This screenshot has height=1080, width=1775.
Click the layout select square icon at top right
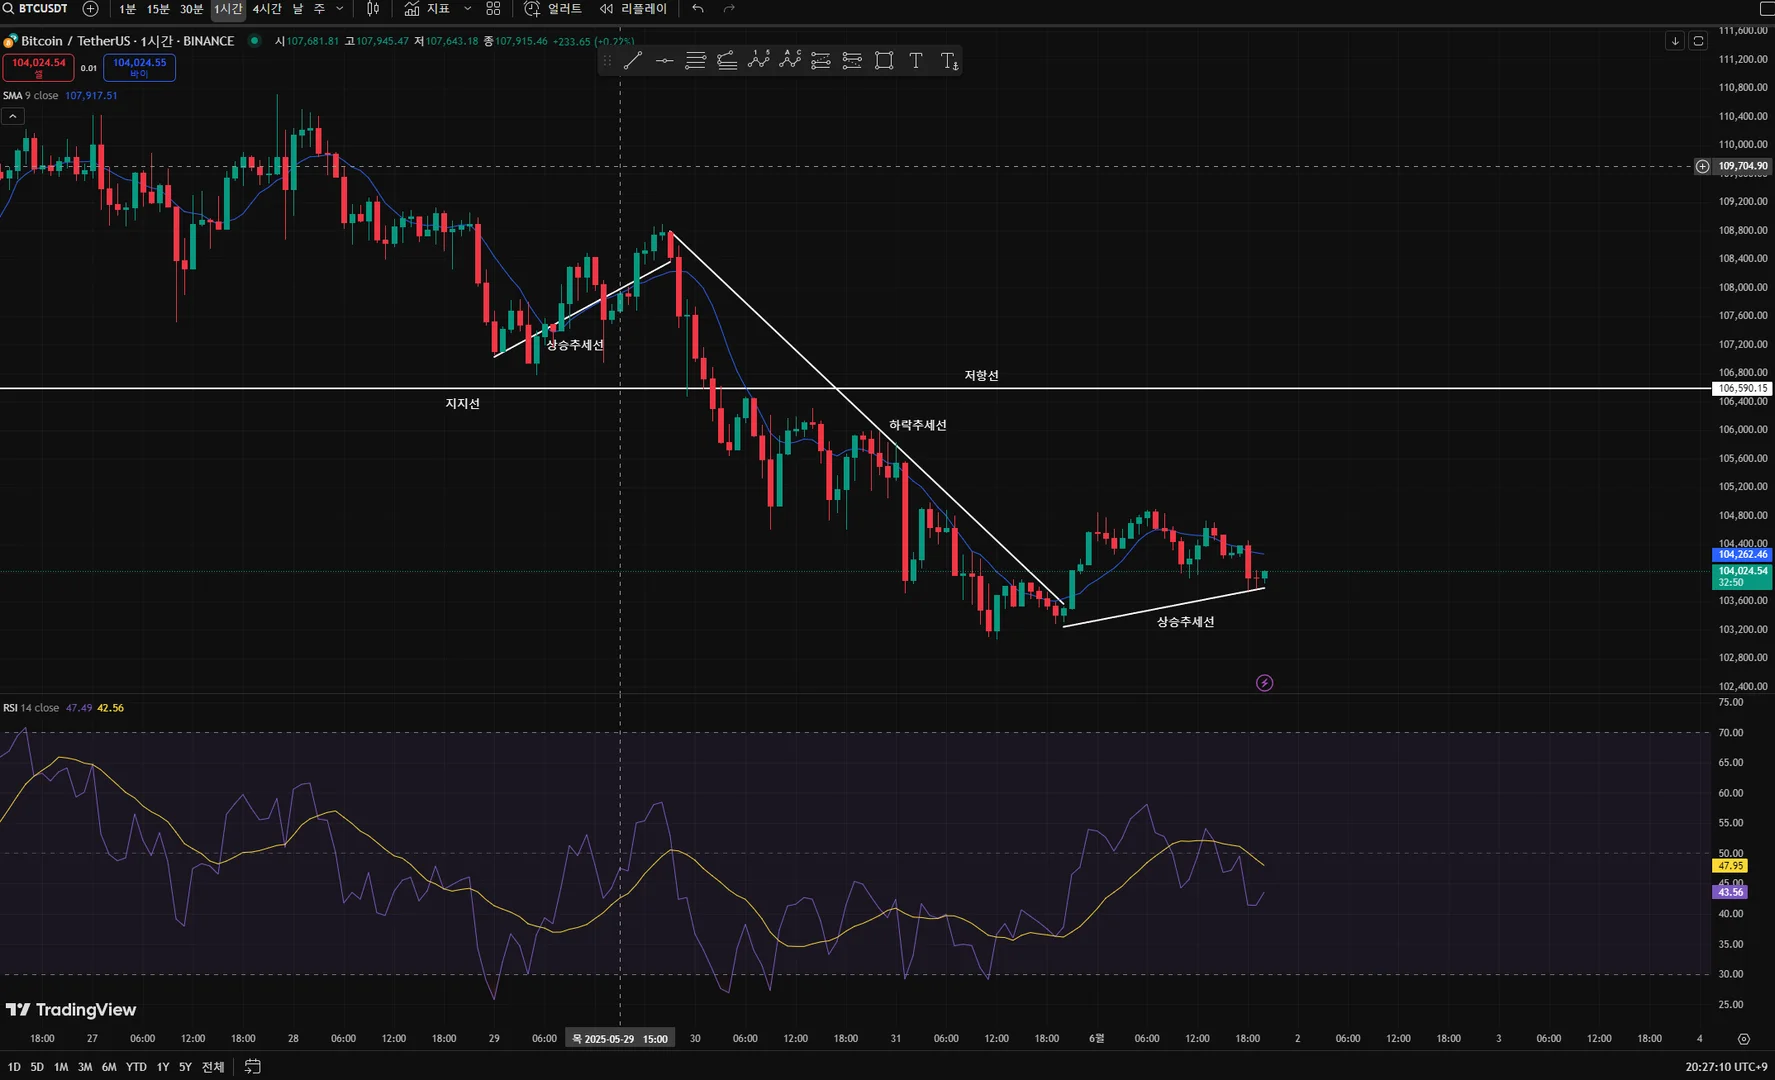click(1766, 9)
